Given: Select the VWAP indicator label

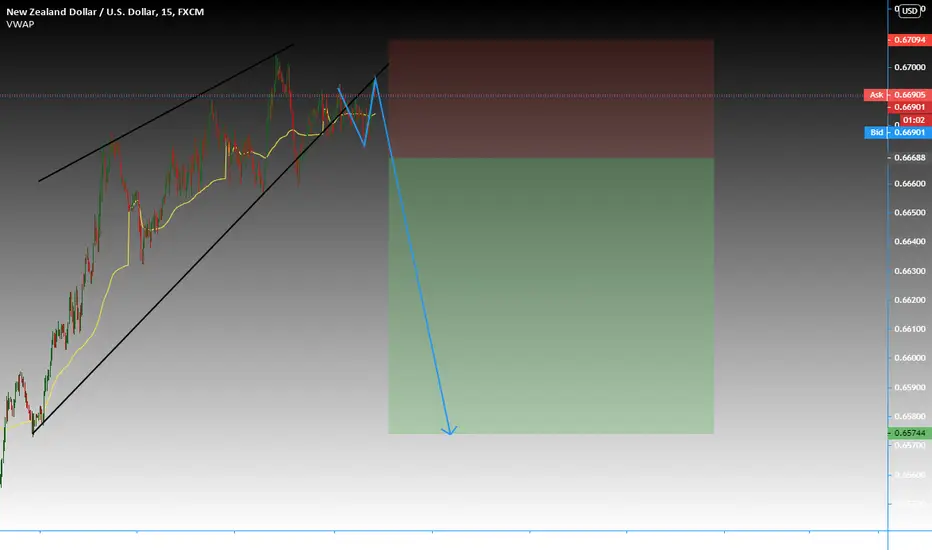Looking at the screenshot, I should coord(20,24).
